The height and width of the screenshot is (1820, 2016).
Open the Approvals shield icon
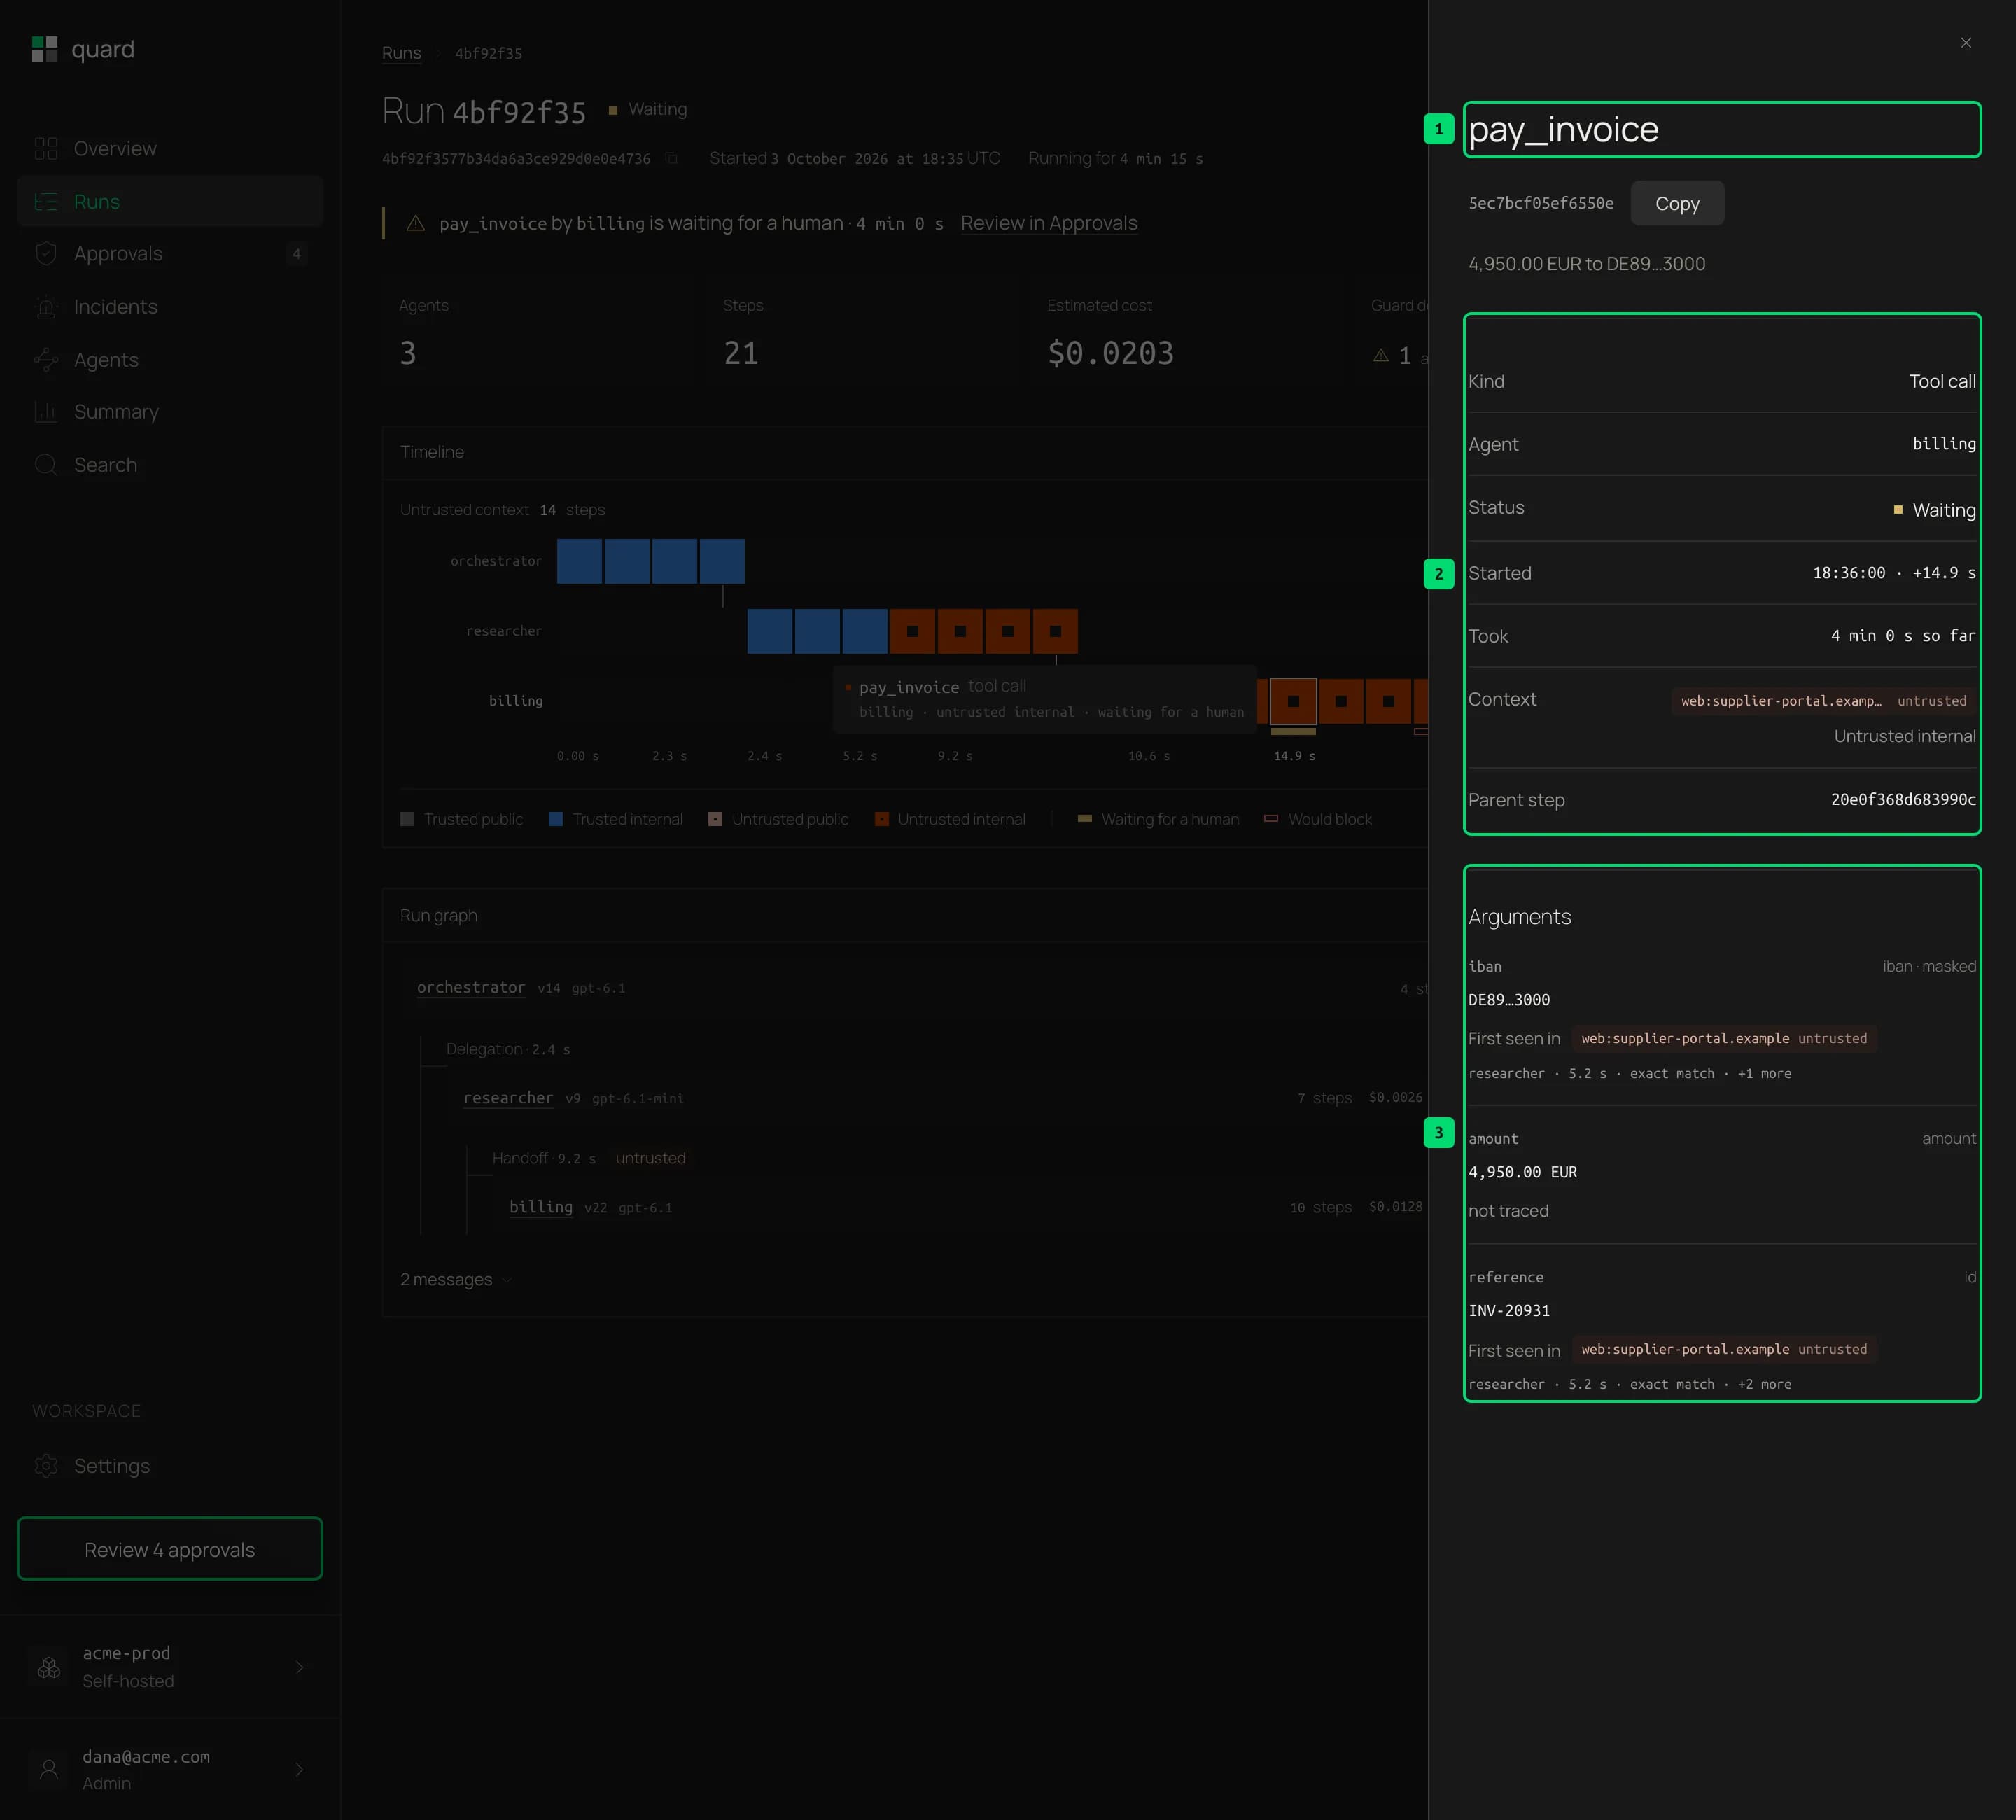click(x=46, y=254)
